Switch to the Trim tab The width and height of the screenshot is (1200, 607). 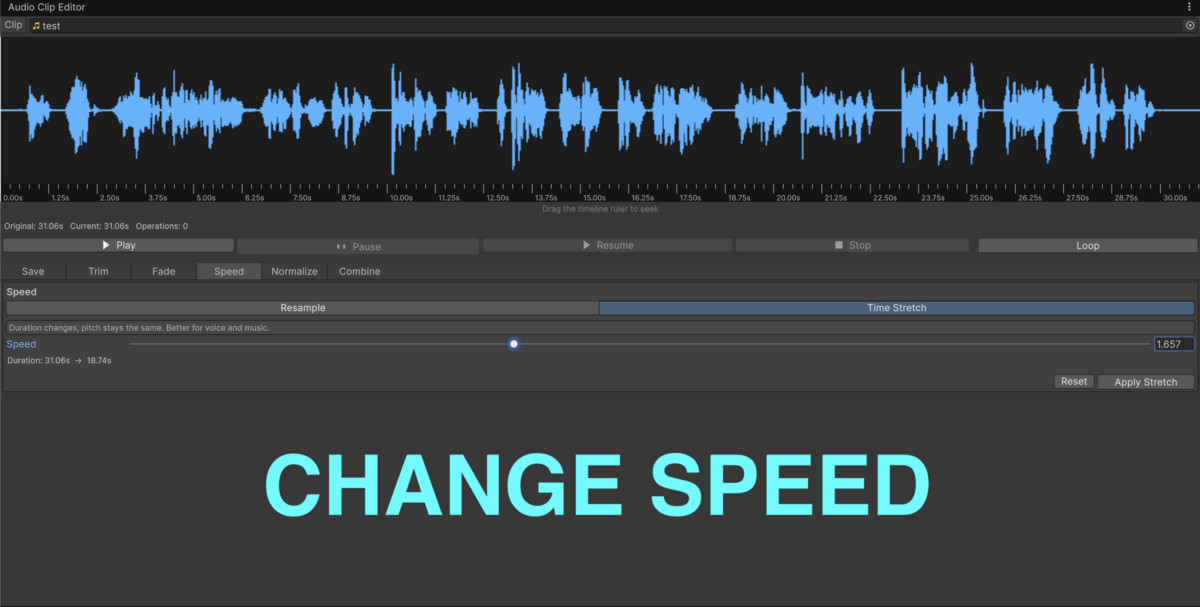(x=98, y=271)
